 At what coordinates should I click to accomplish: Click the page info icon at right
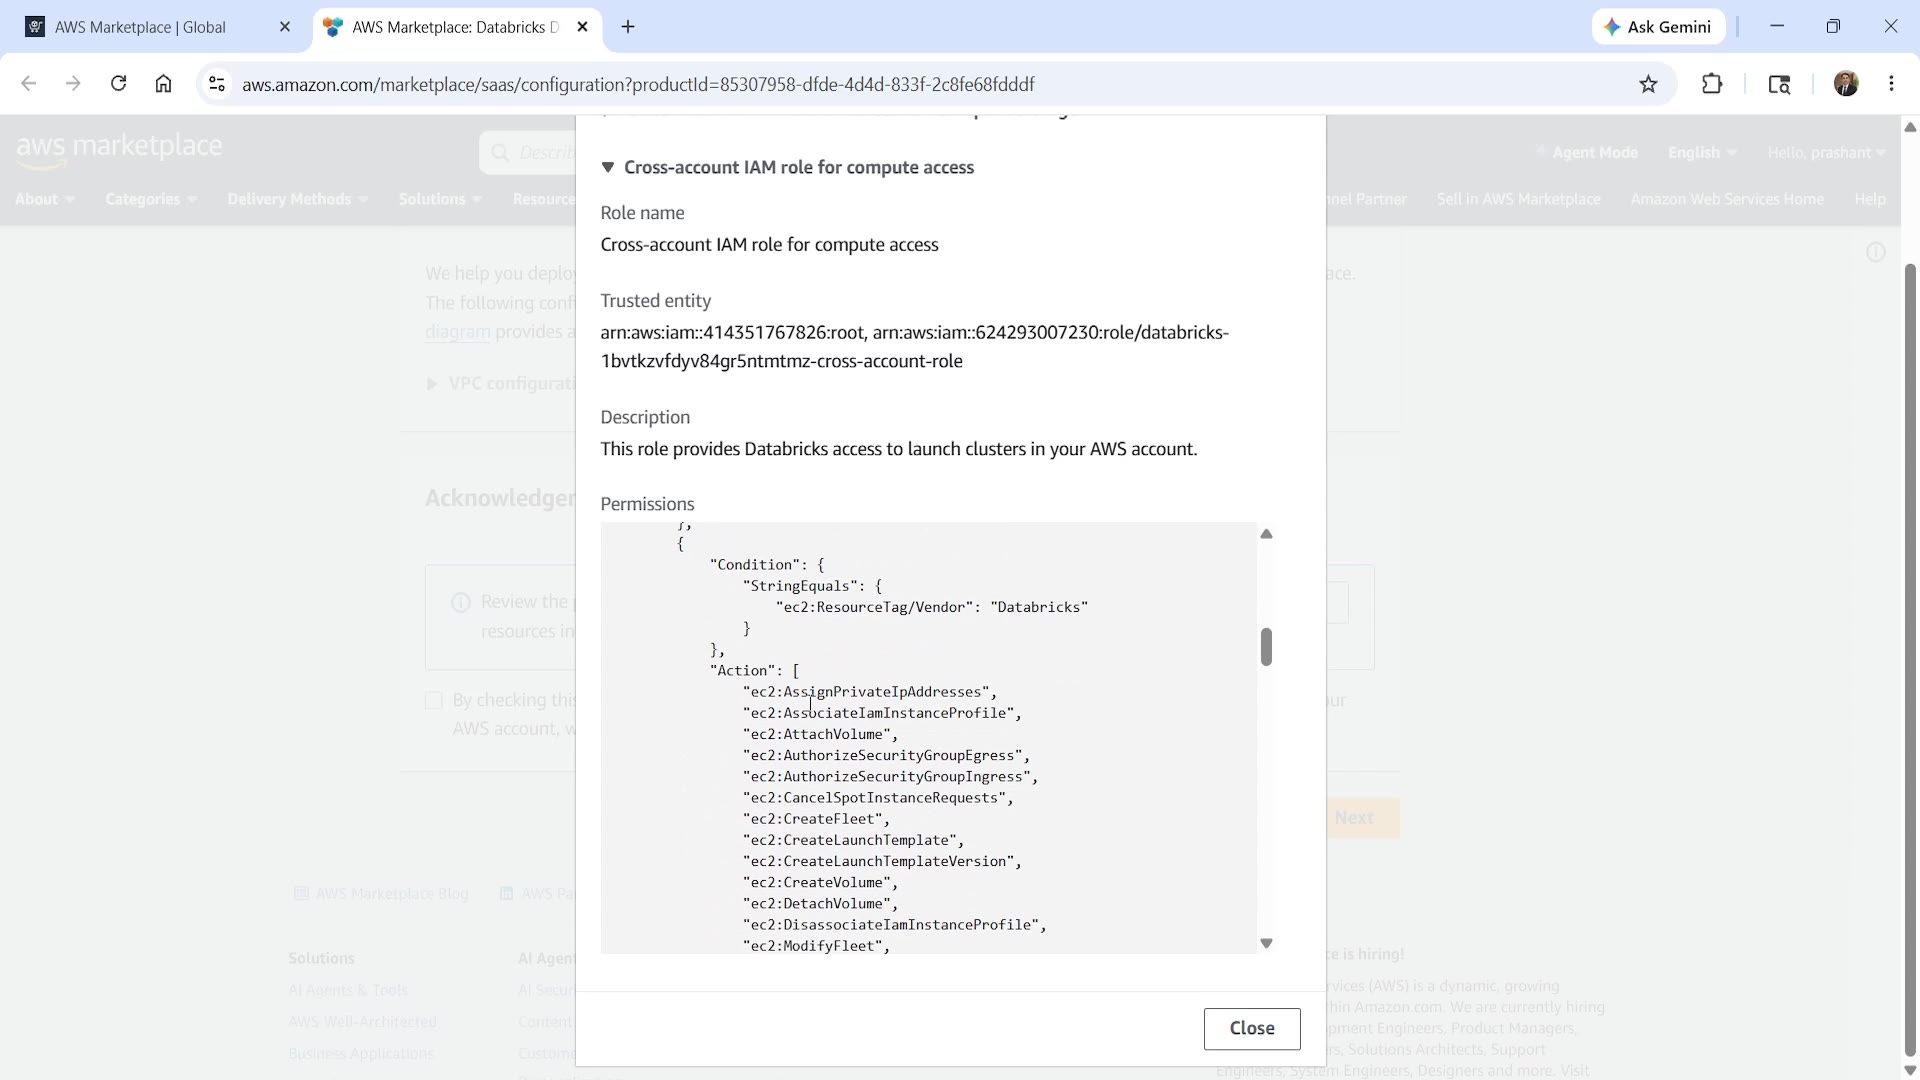click(1876, 252)
